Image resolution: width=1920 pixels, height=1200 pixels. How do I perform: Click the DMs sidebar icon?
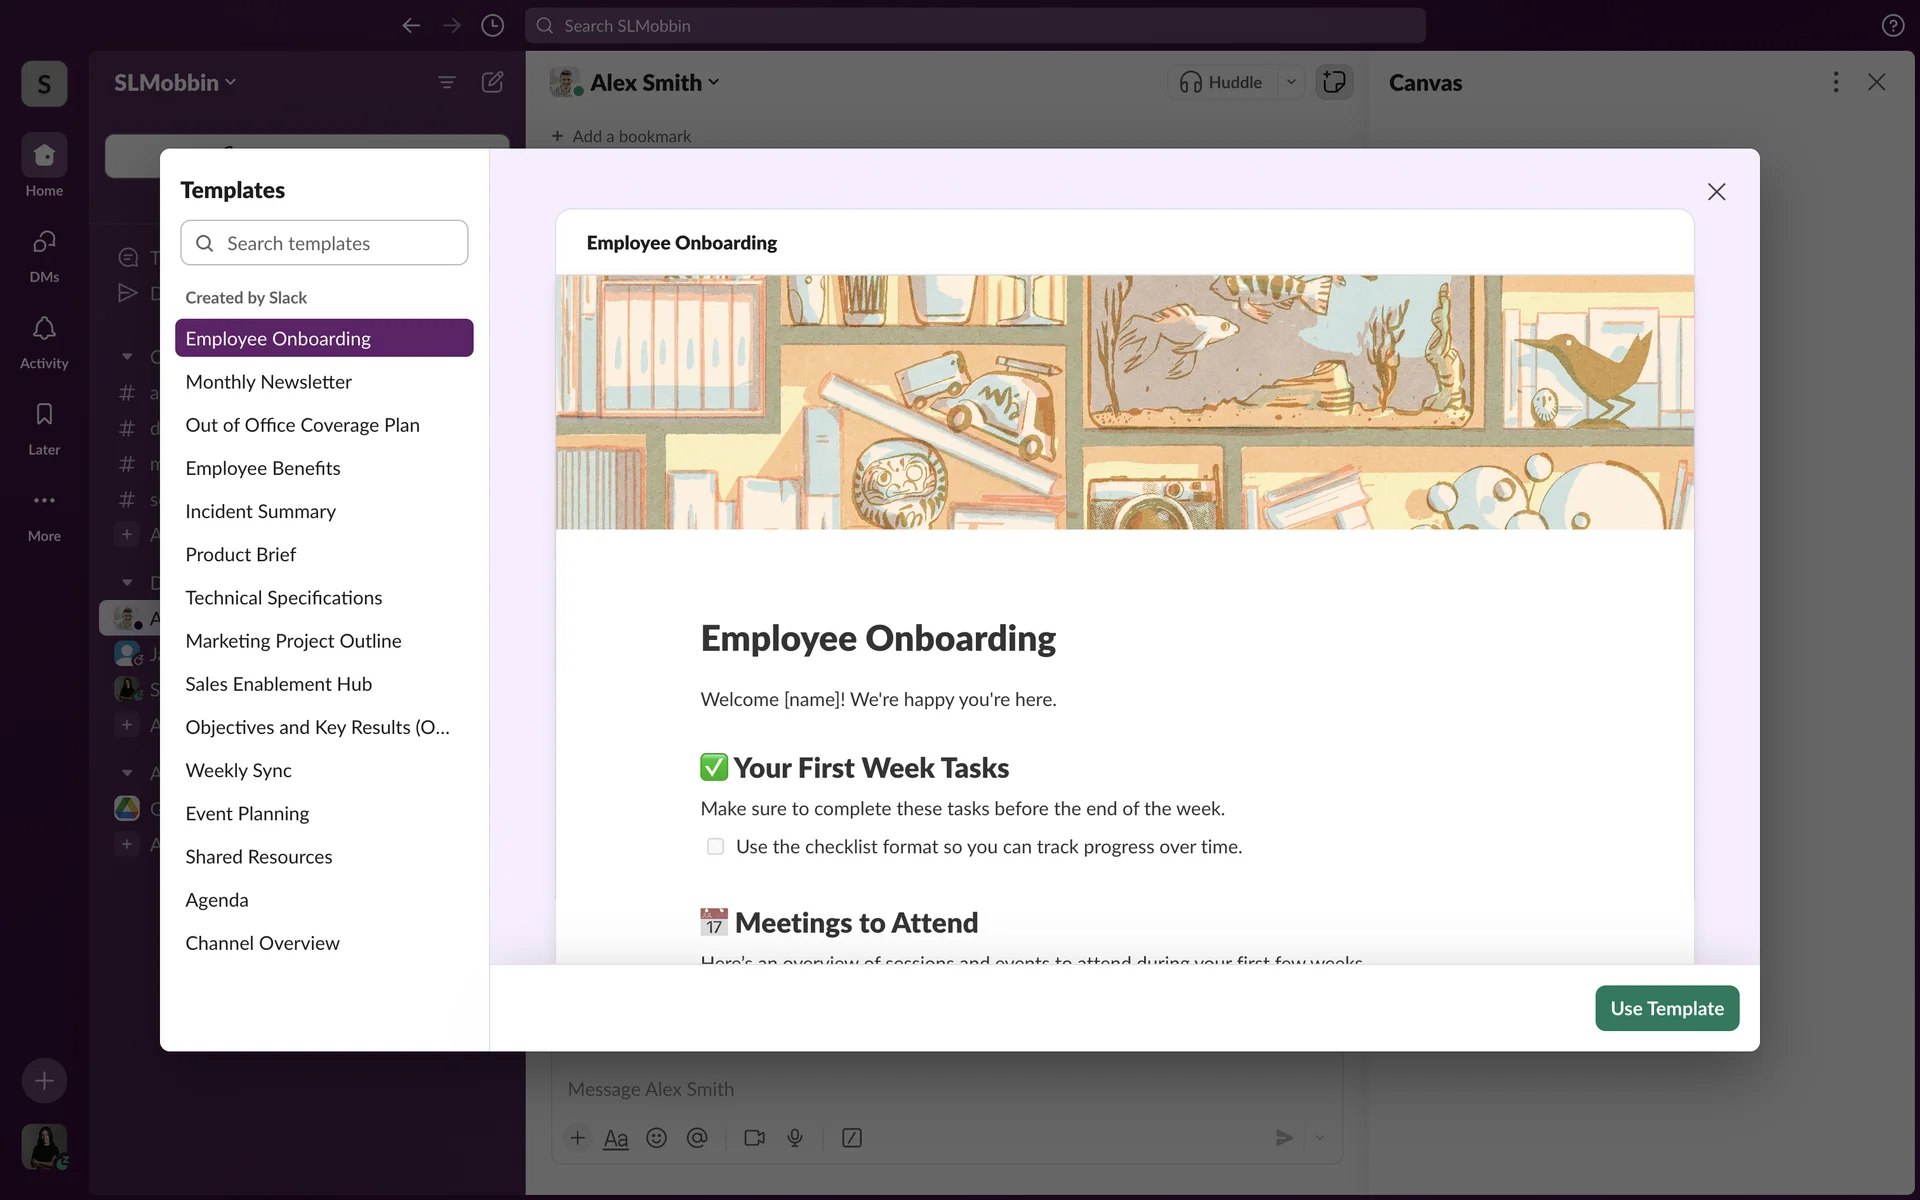point(44,243)
